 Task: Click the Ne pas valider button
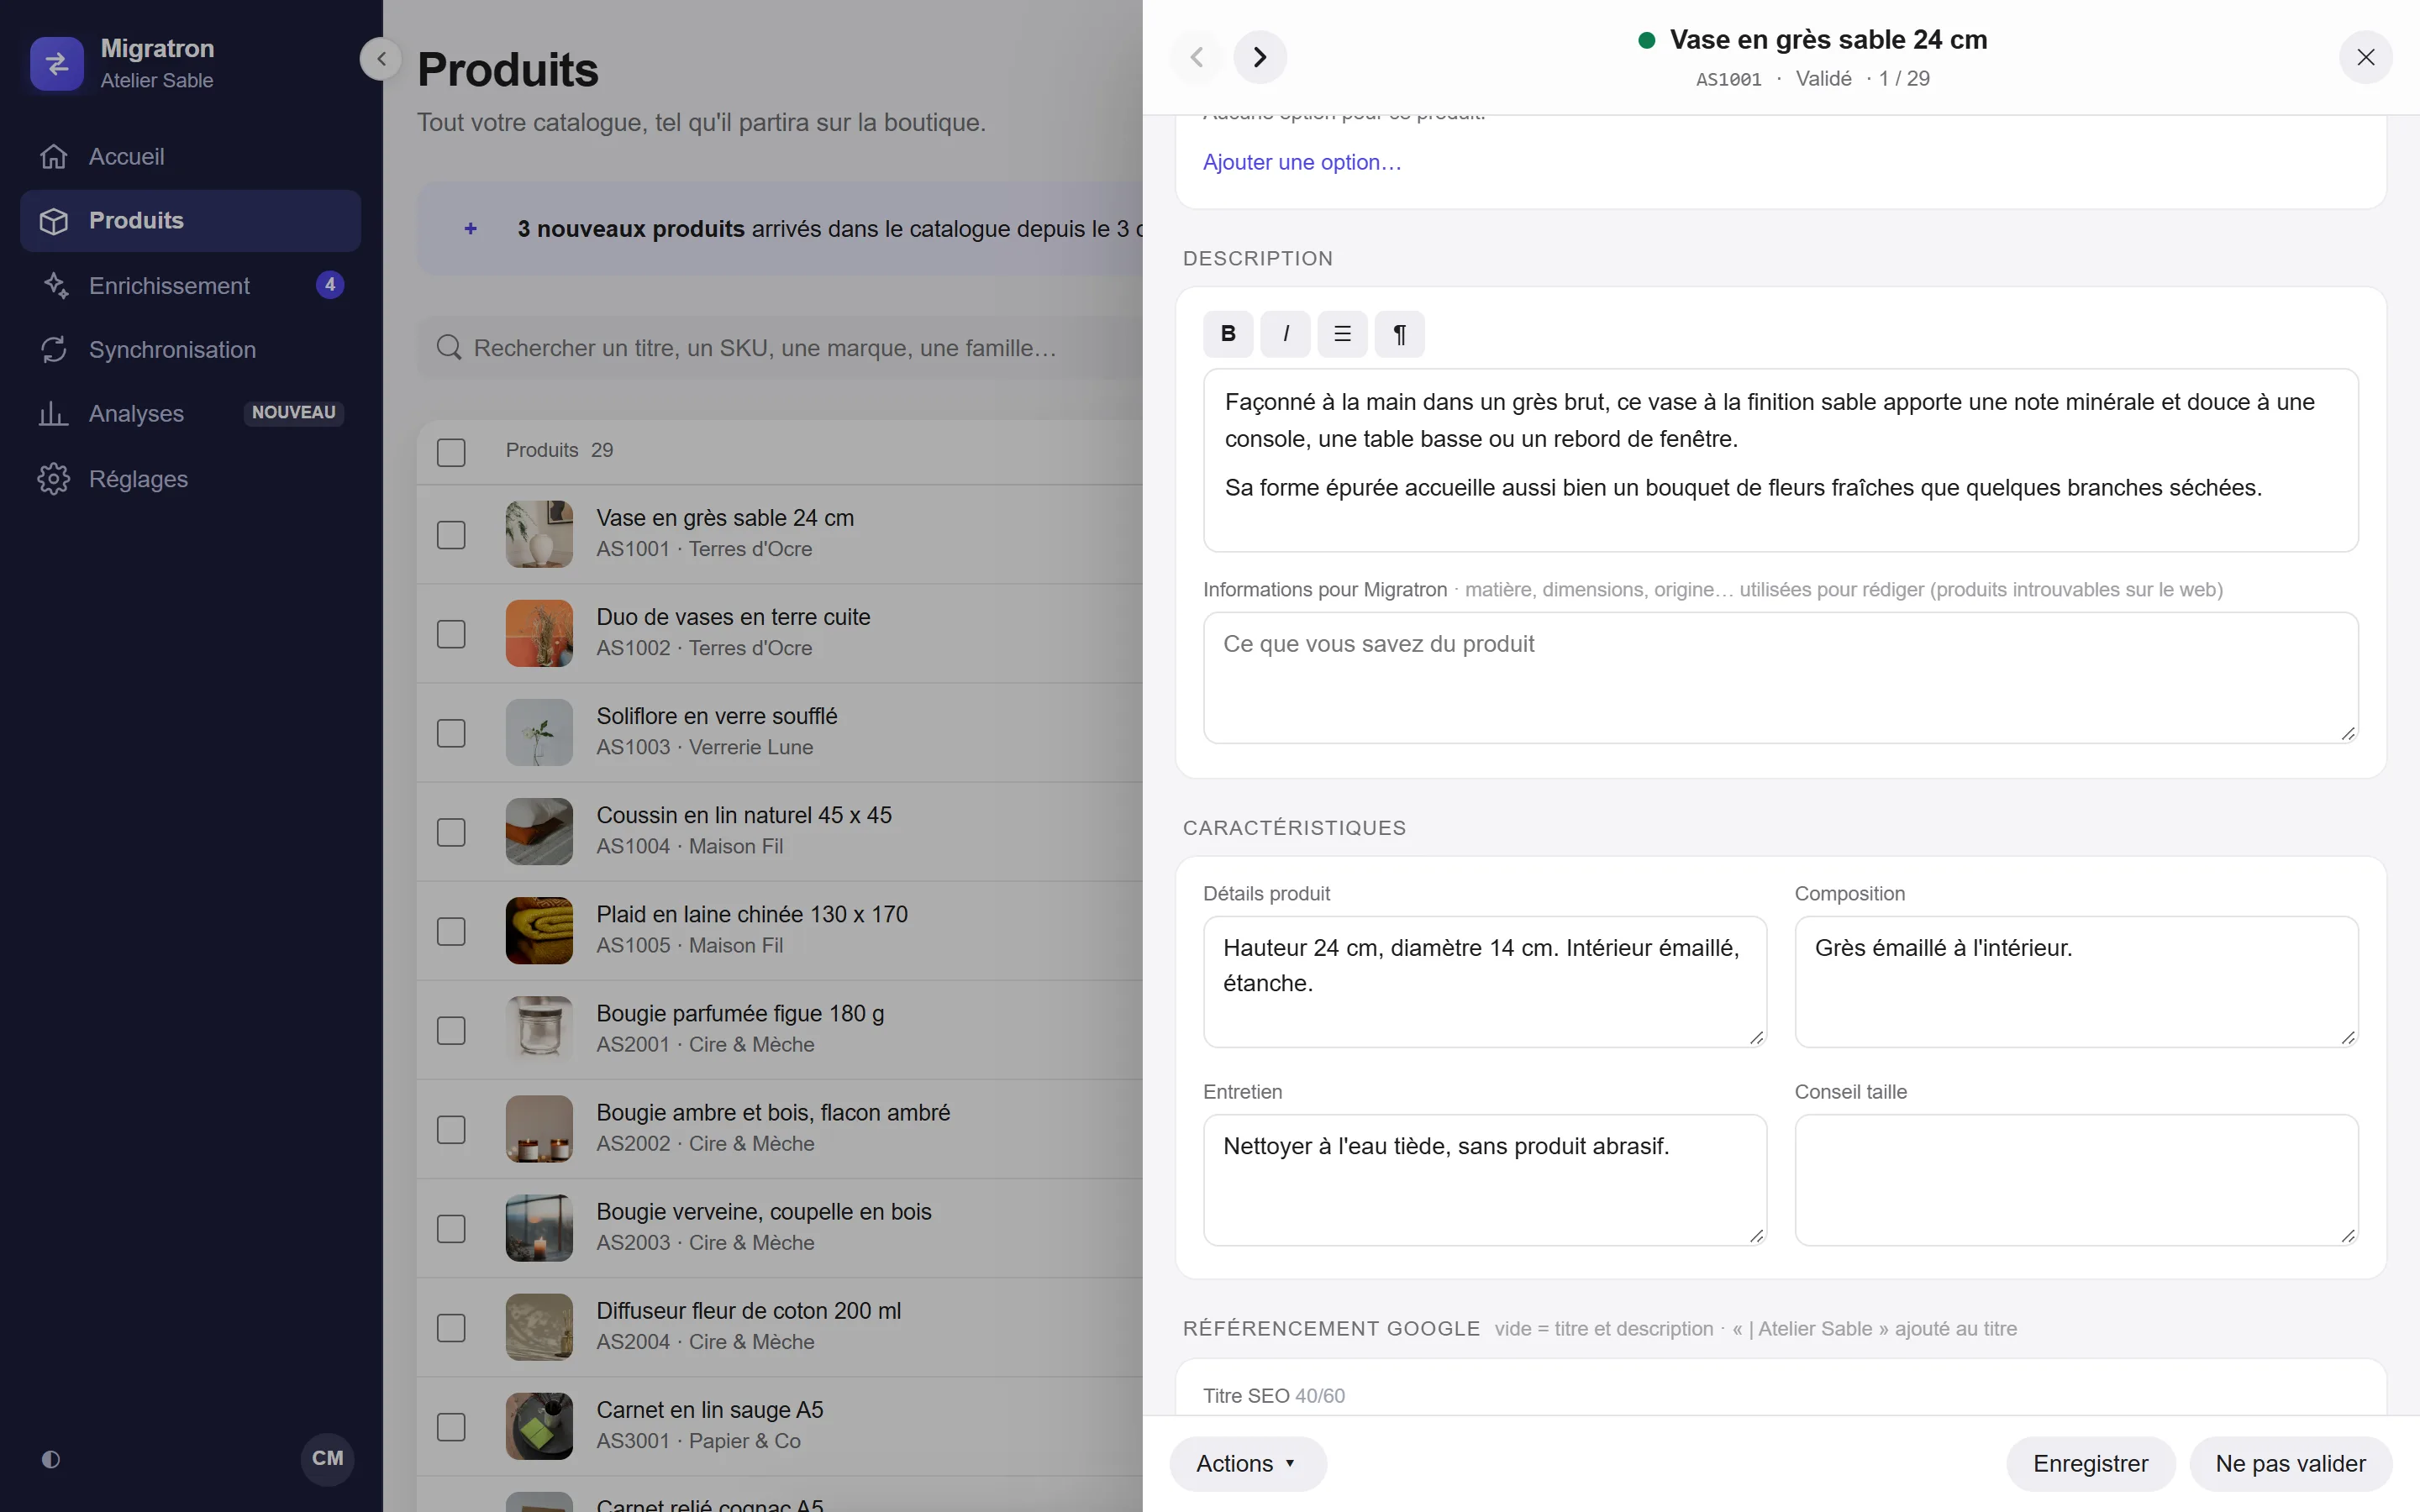(2290, 1464)
